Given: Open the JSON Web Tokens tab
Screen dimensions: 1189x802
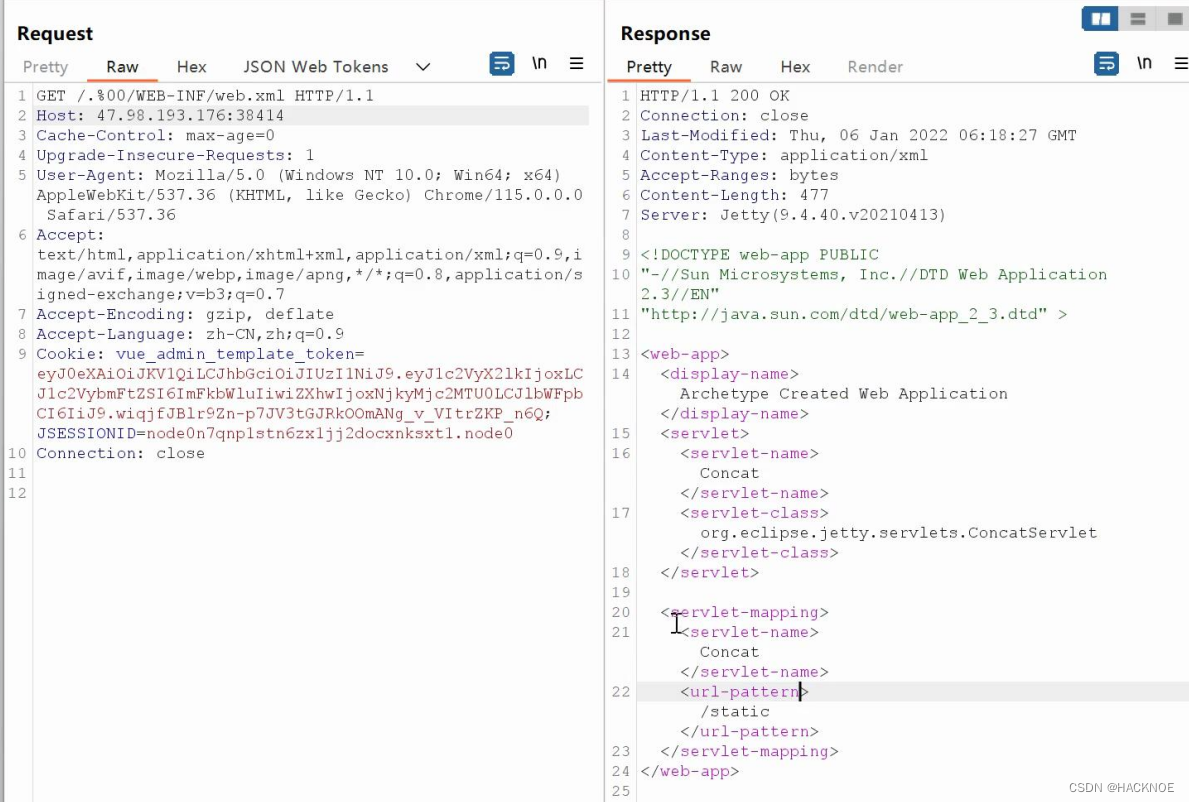Looking at the screenshot, I should [315, 67].
